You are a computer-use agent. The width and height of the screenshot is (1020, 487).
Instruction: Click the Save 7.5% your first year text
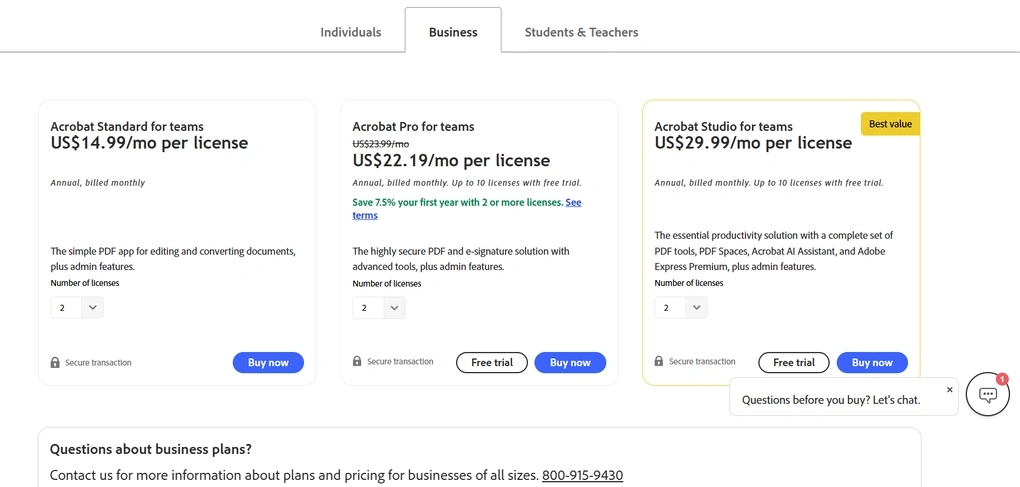pyautogui.click(x=457, y=202)
